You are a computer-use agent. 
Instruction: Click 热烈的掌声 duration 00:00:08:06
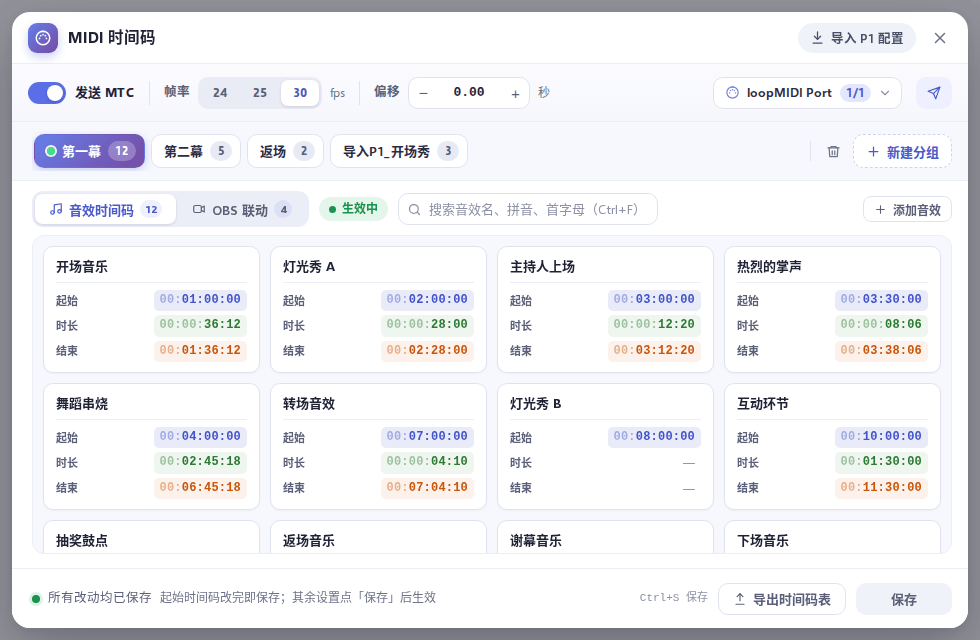(881, 324)
